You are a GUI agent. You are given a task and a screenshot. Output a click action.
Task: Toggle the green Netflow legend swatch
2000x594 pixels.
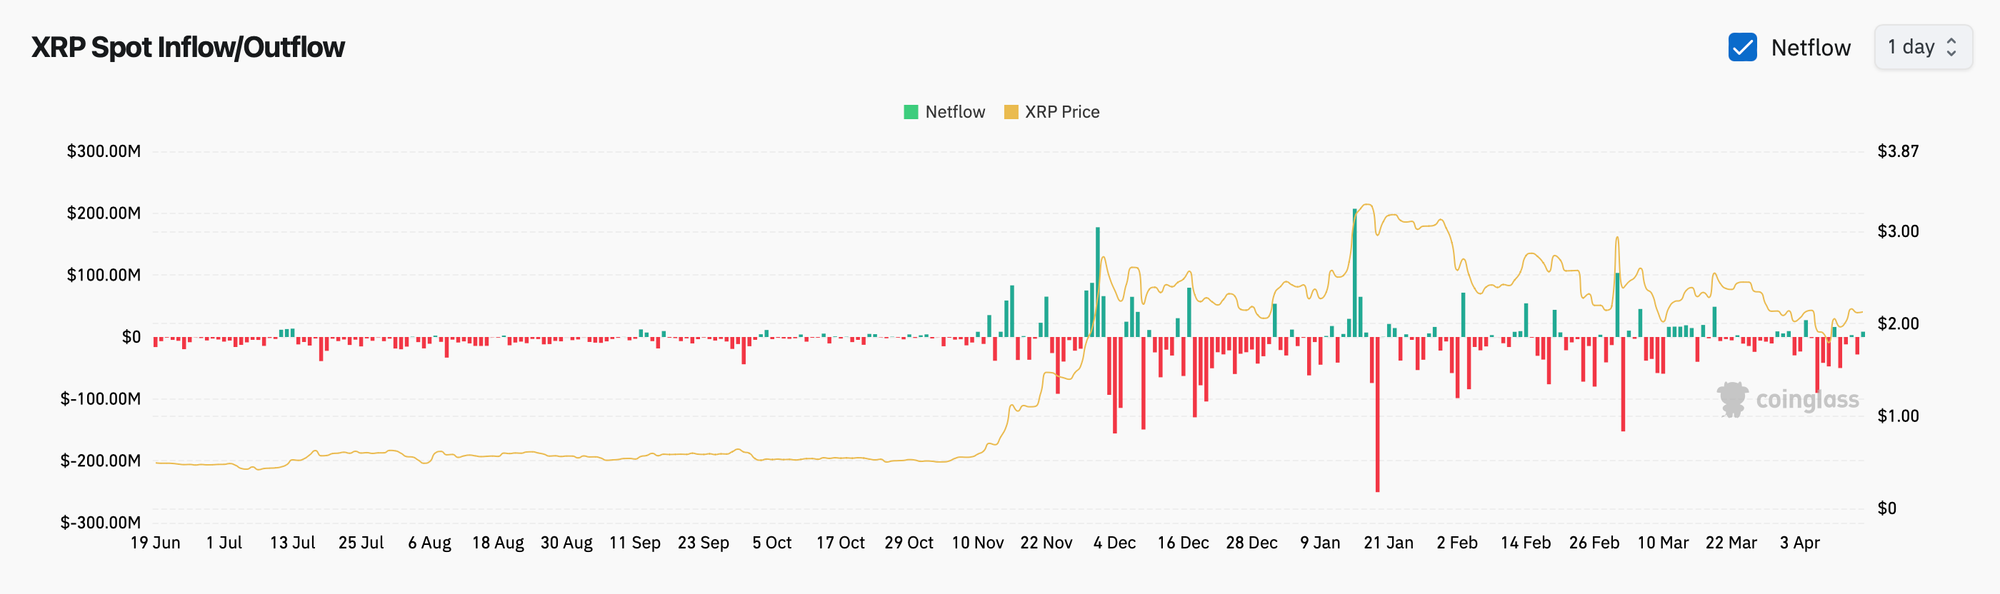910,112
